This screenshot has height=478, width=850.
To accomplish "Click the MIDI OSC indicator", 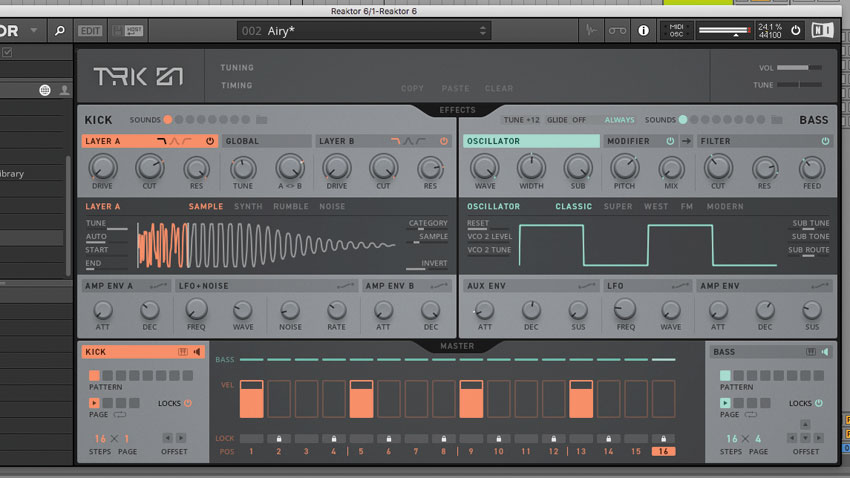I will (x=676, y=31).
